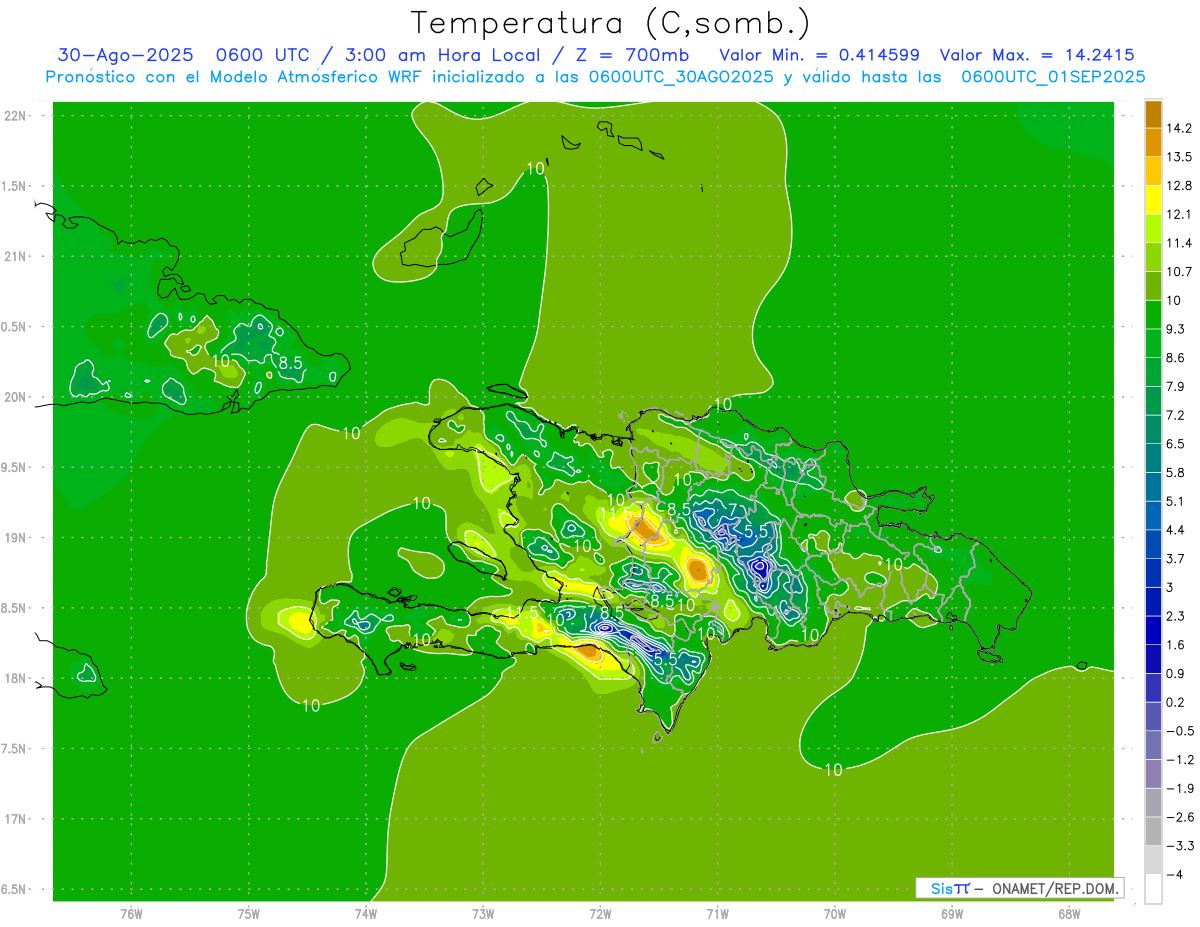Click the "70W" longitude axis label

(x=835, y=914)
